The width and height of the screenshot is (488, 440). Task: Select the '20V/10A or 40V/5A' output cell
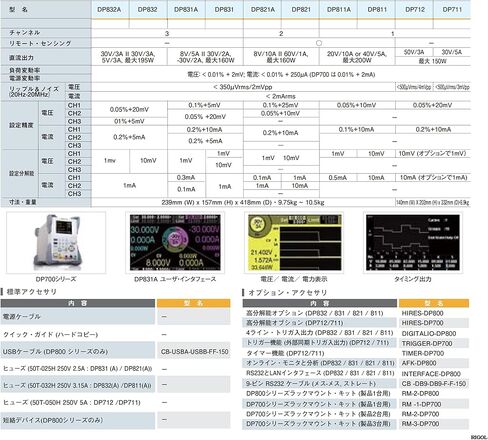coord(357,57)
